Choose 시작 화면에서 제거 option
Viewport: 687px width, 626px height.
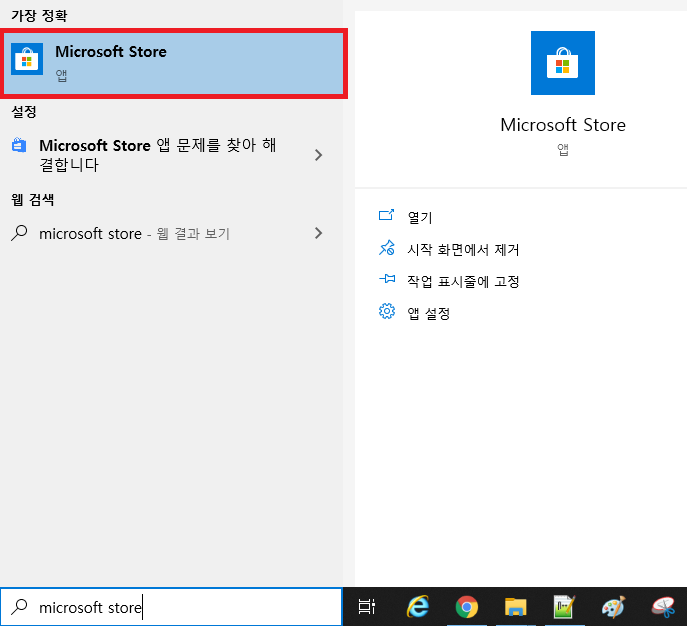click(x=463, y=250)
